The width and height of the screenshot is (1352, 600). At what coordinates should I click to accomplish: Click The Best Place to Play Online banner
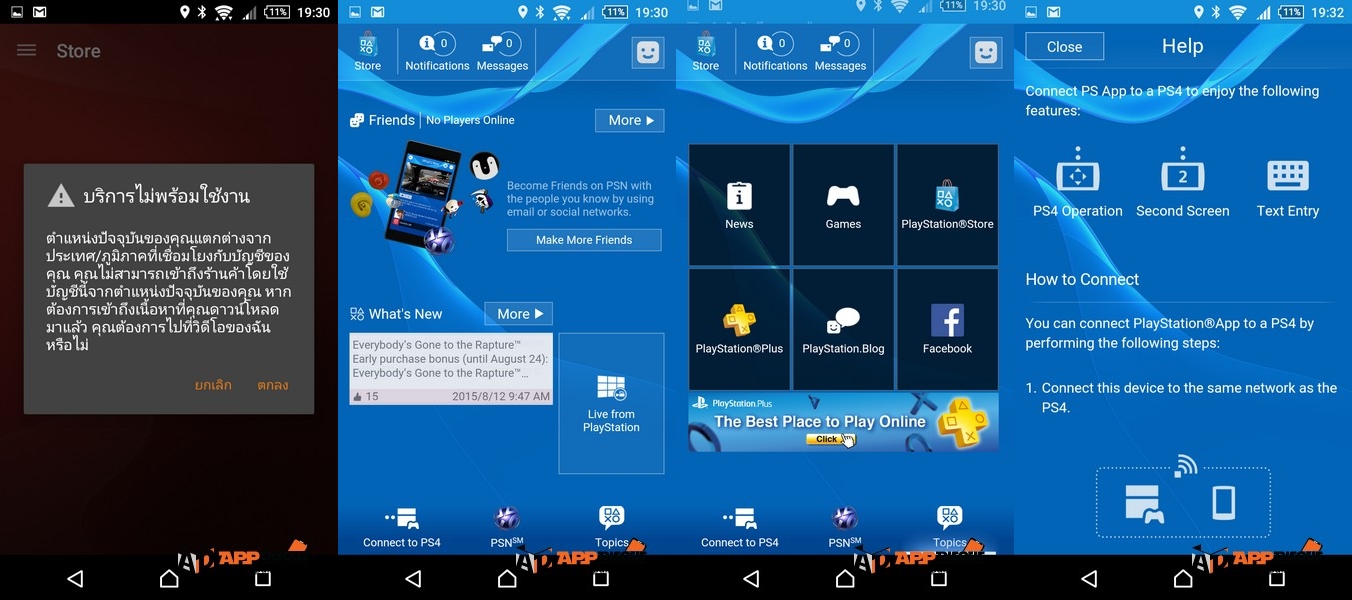[843, 422]
